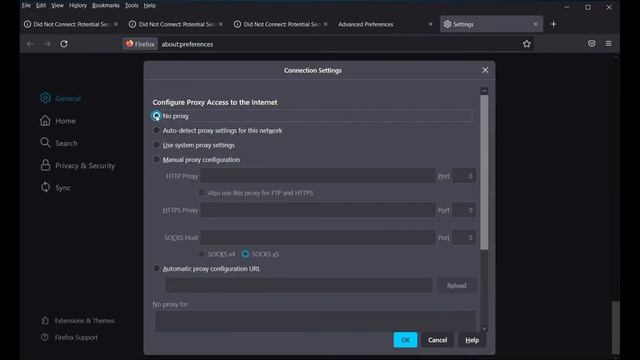Open the View menu
Screen dimensions: 640x360
(x=57, y=5)
